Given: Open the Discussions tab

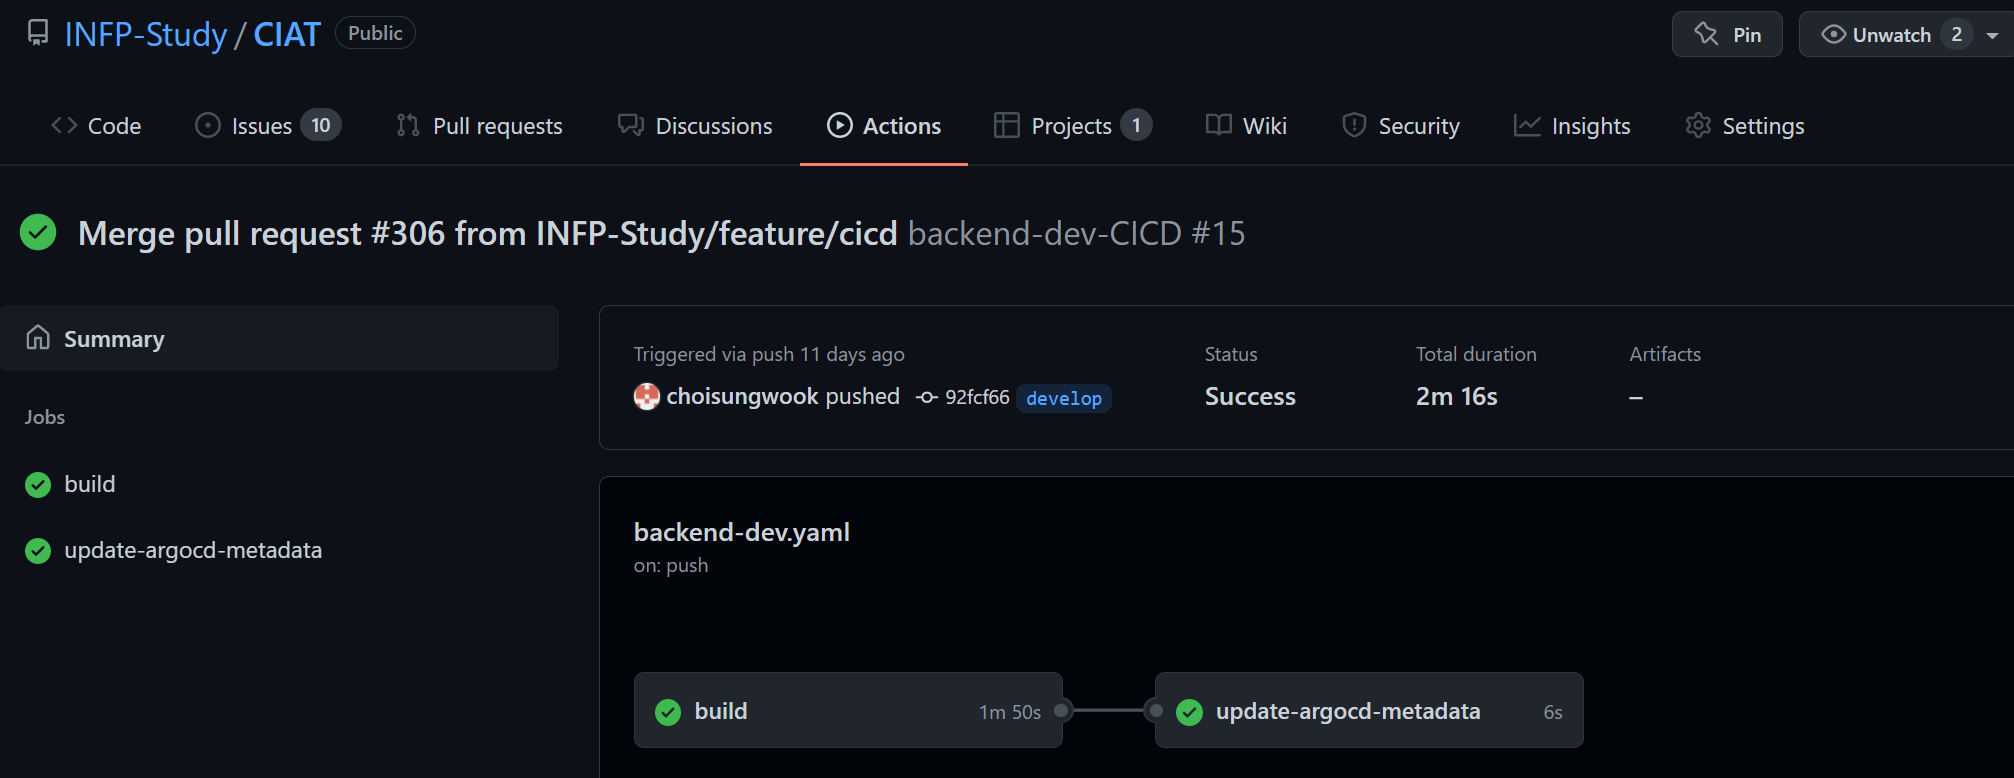Looking at the screenshot, I should (695, 126).
